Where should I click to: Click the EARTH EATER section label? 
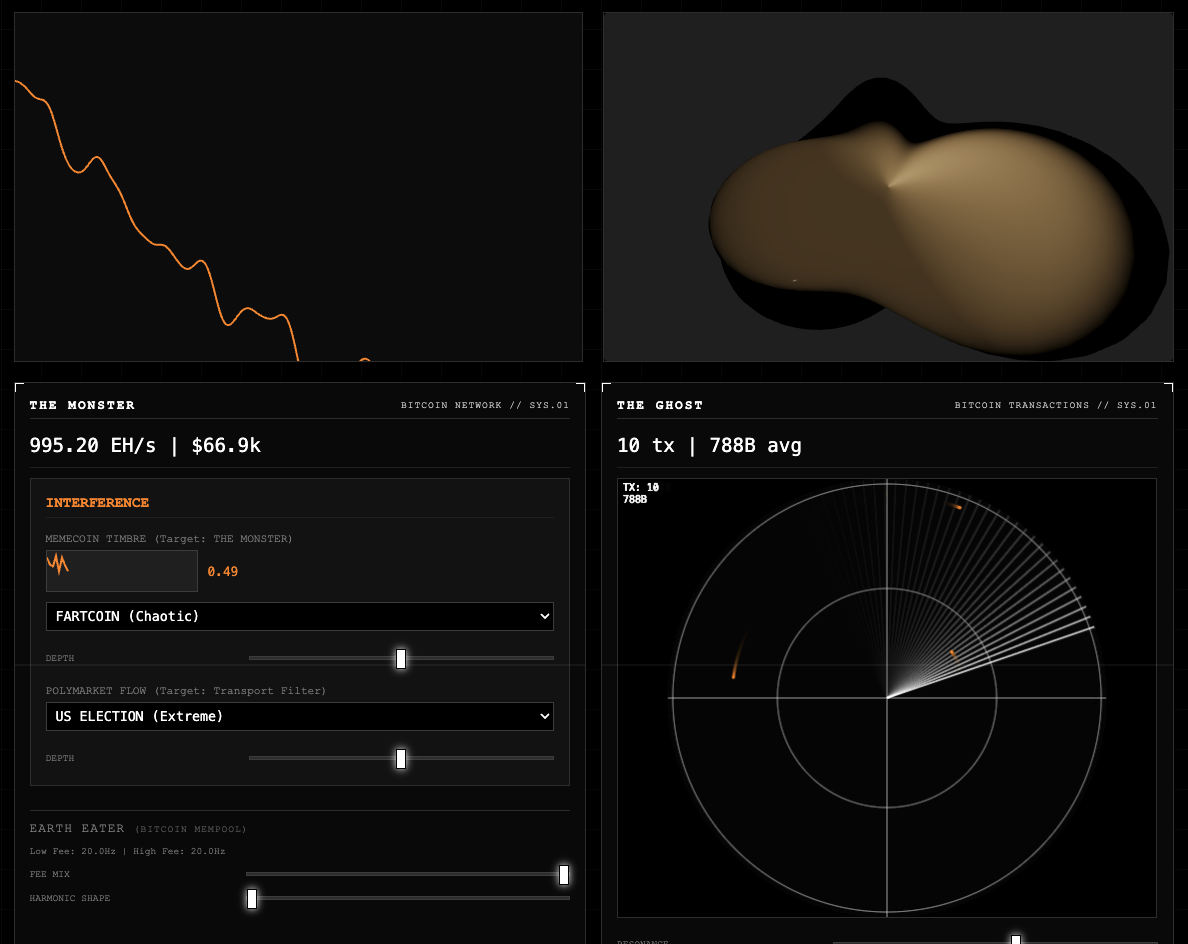77,828
